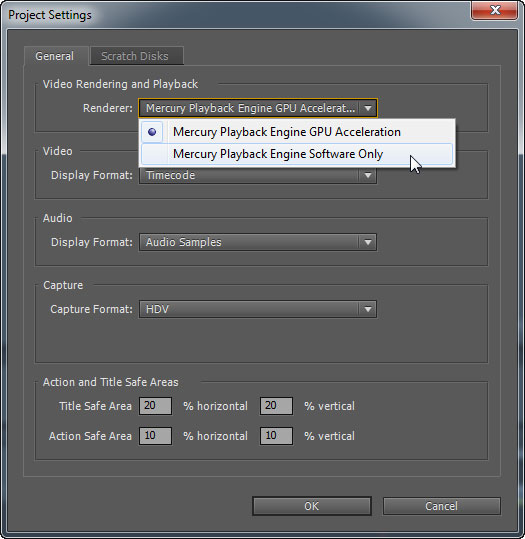Image resolution: width=525 pixels, height=539 pixels.
Task: Click Action Safe Area horizontal percent field
Action: [155, 436]
